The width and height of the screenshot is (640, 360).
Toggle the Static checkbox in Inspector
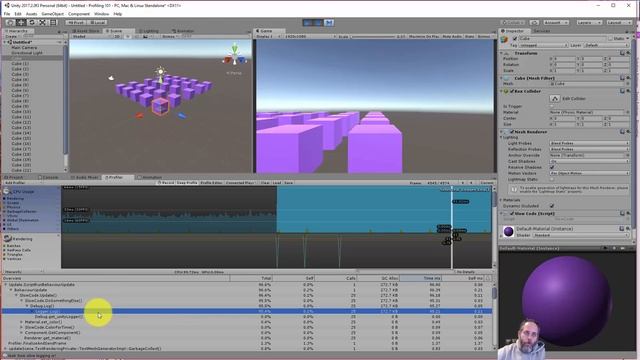[x=611, y=39]
